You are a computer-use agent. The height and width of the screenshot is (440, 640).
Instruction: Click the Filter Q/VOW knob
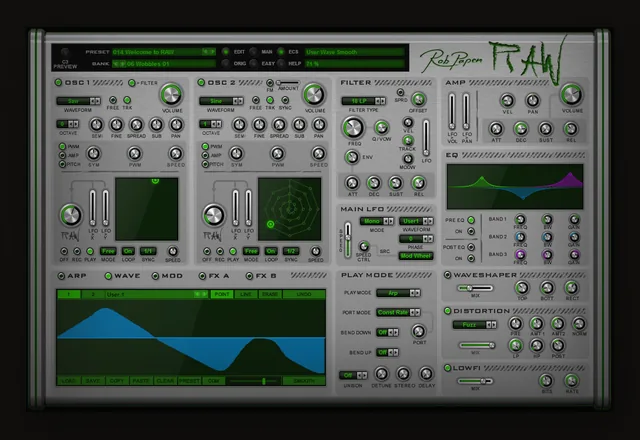pyautogui.click(x=381, y=128)
